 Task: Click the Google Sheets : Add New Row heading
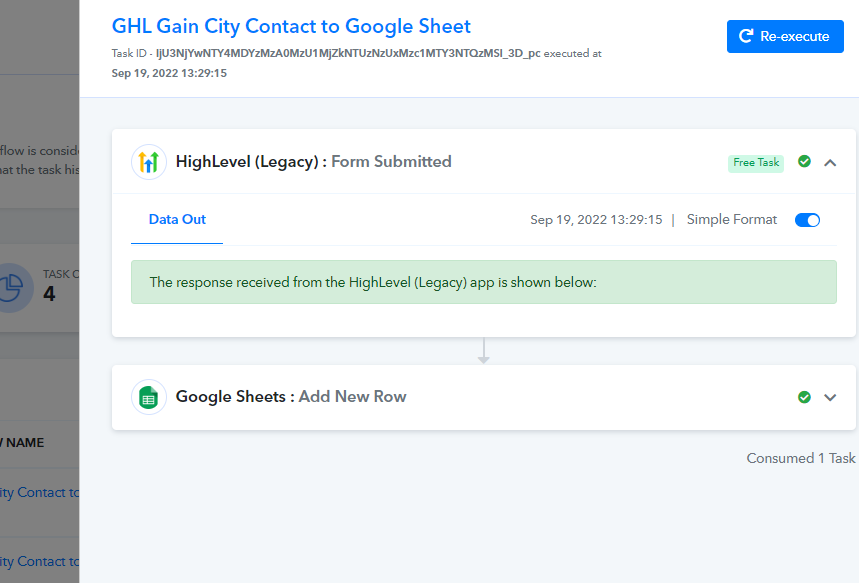pos(291,397)
